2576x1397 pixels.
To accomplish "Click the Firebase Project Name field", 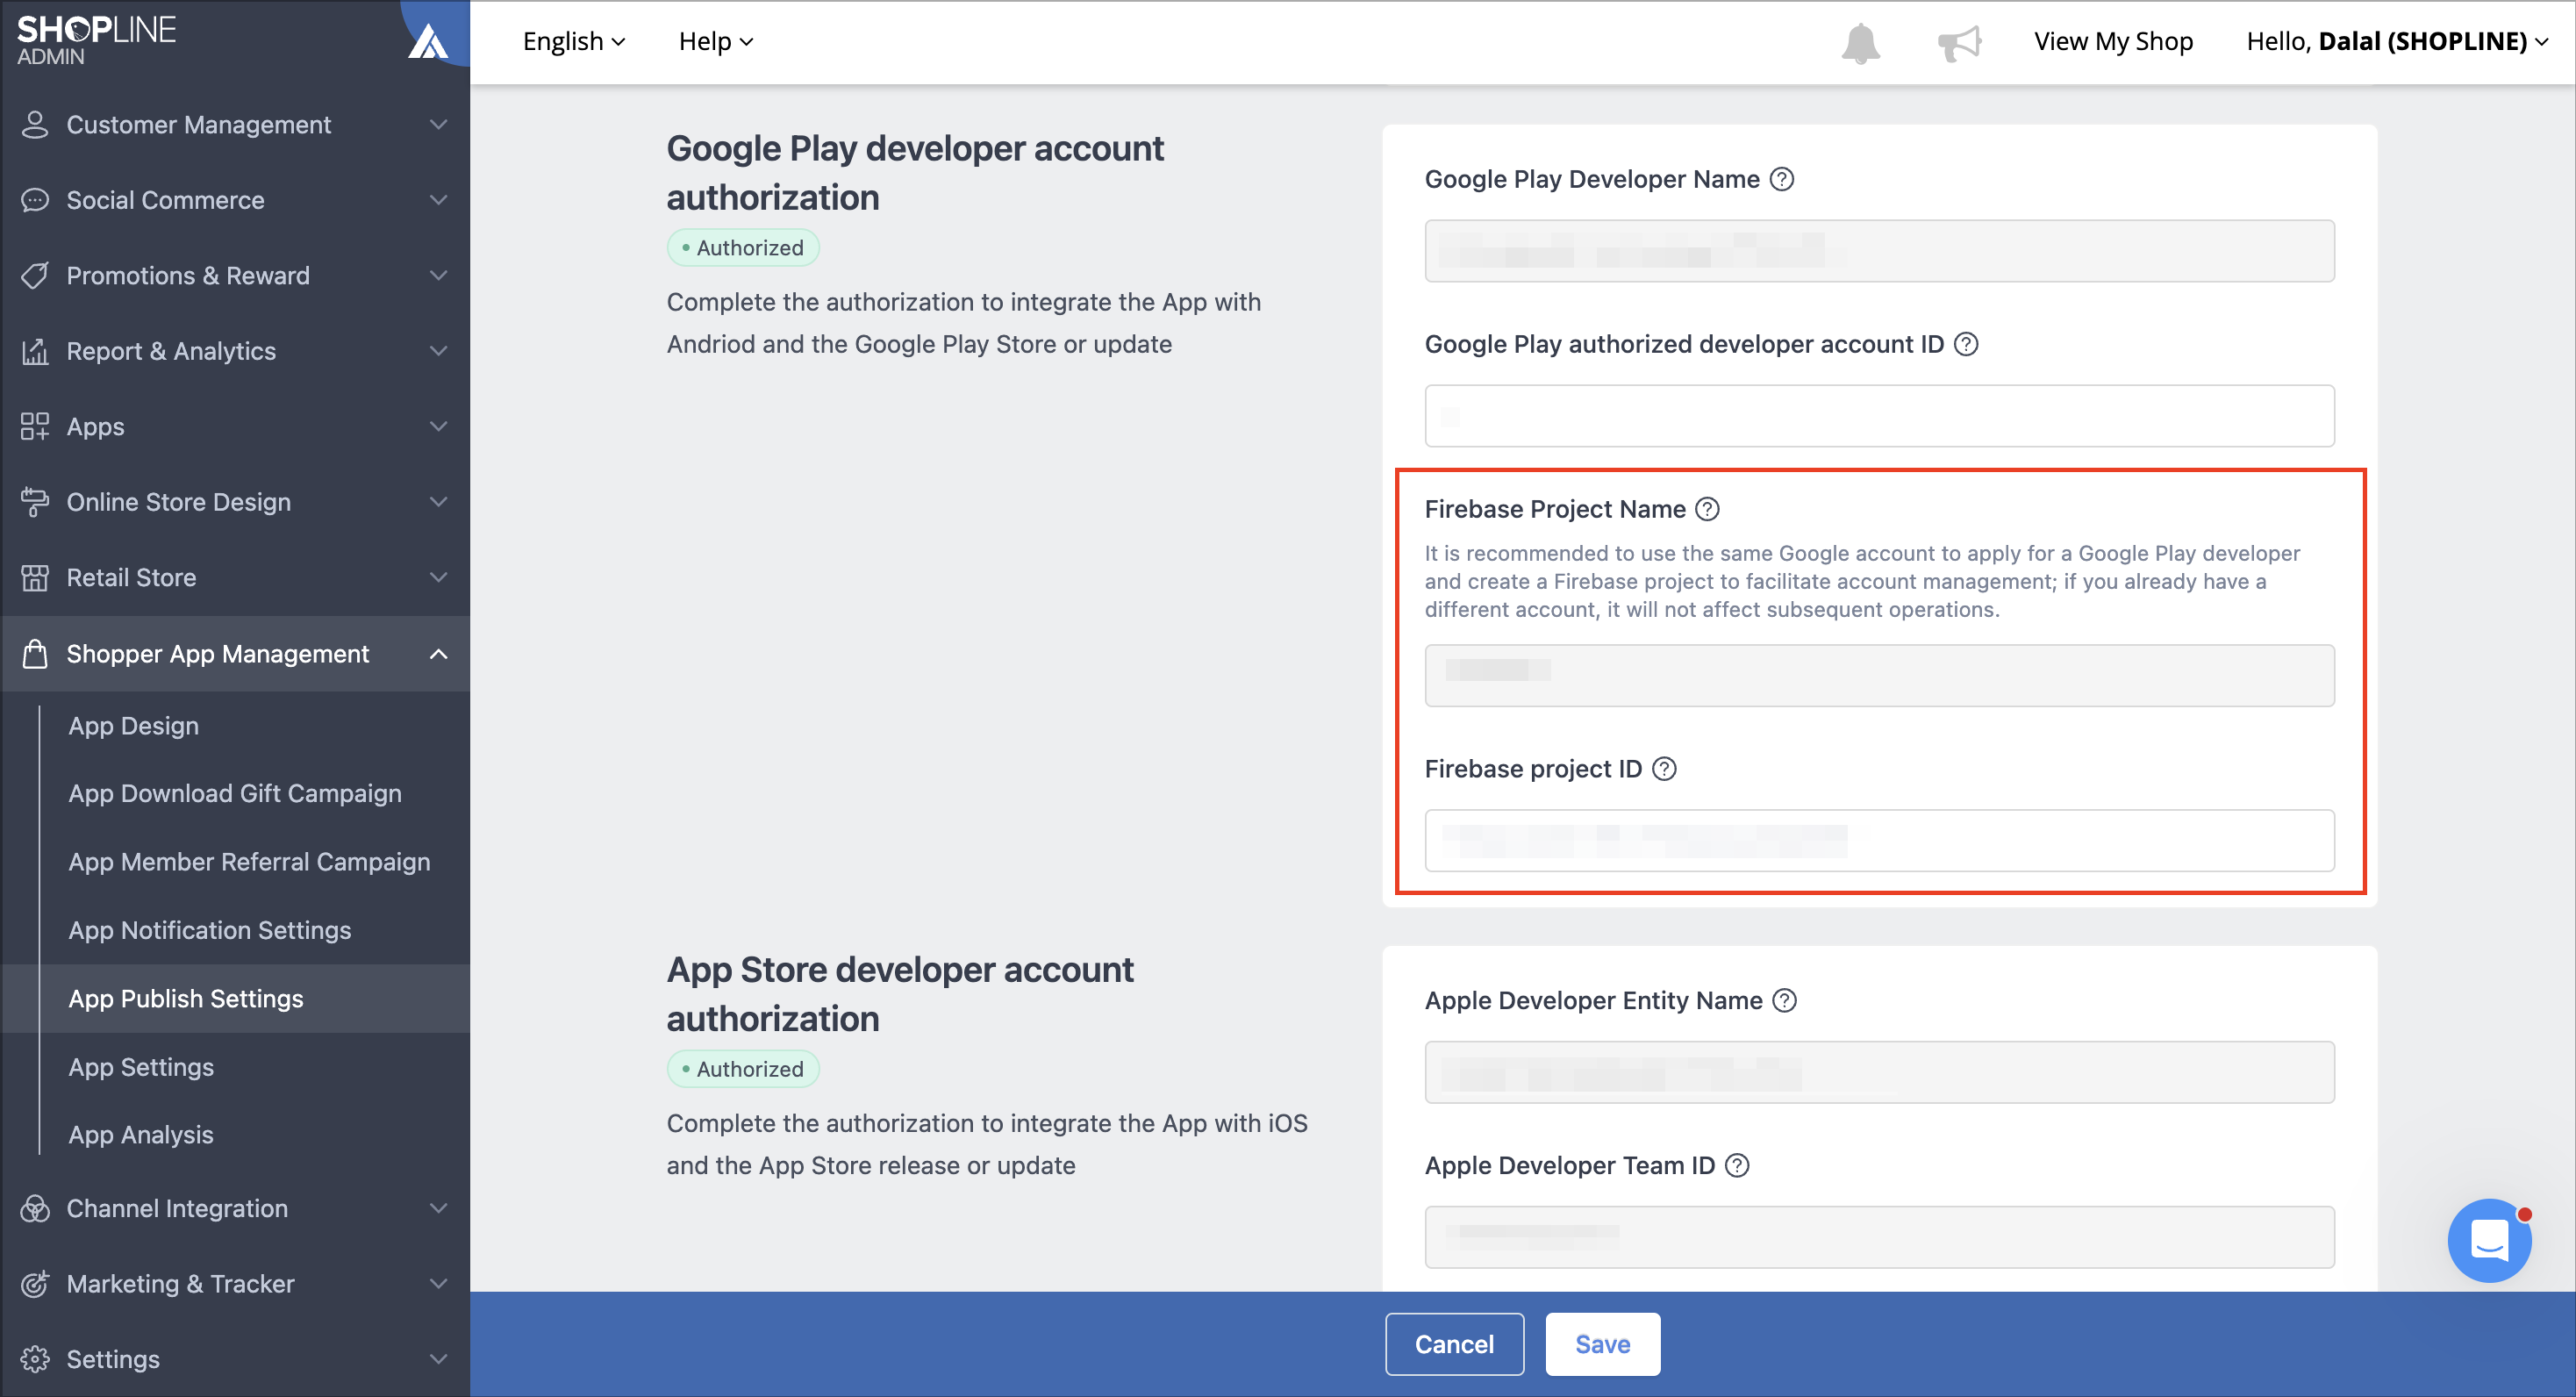I will tap(1879, 676).
